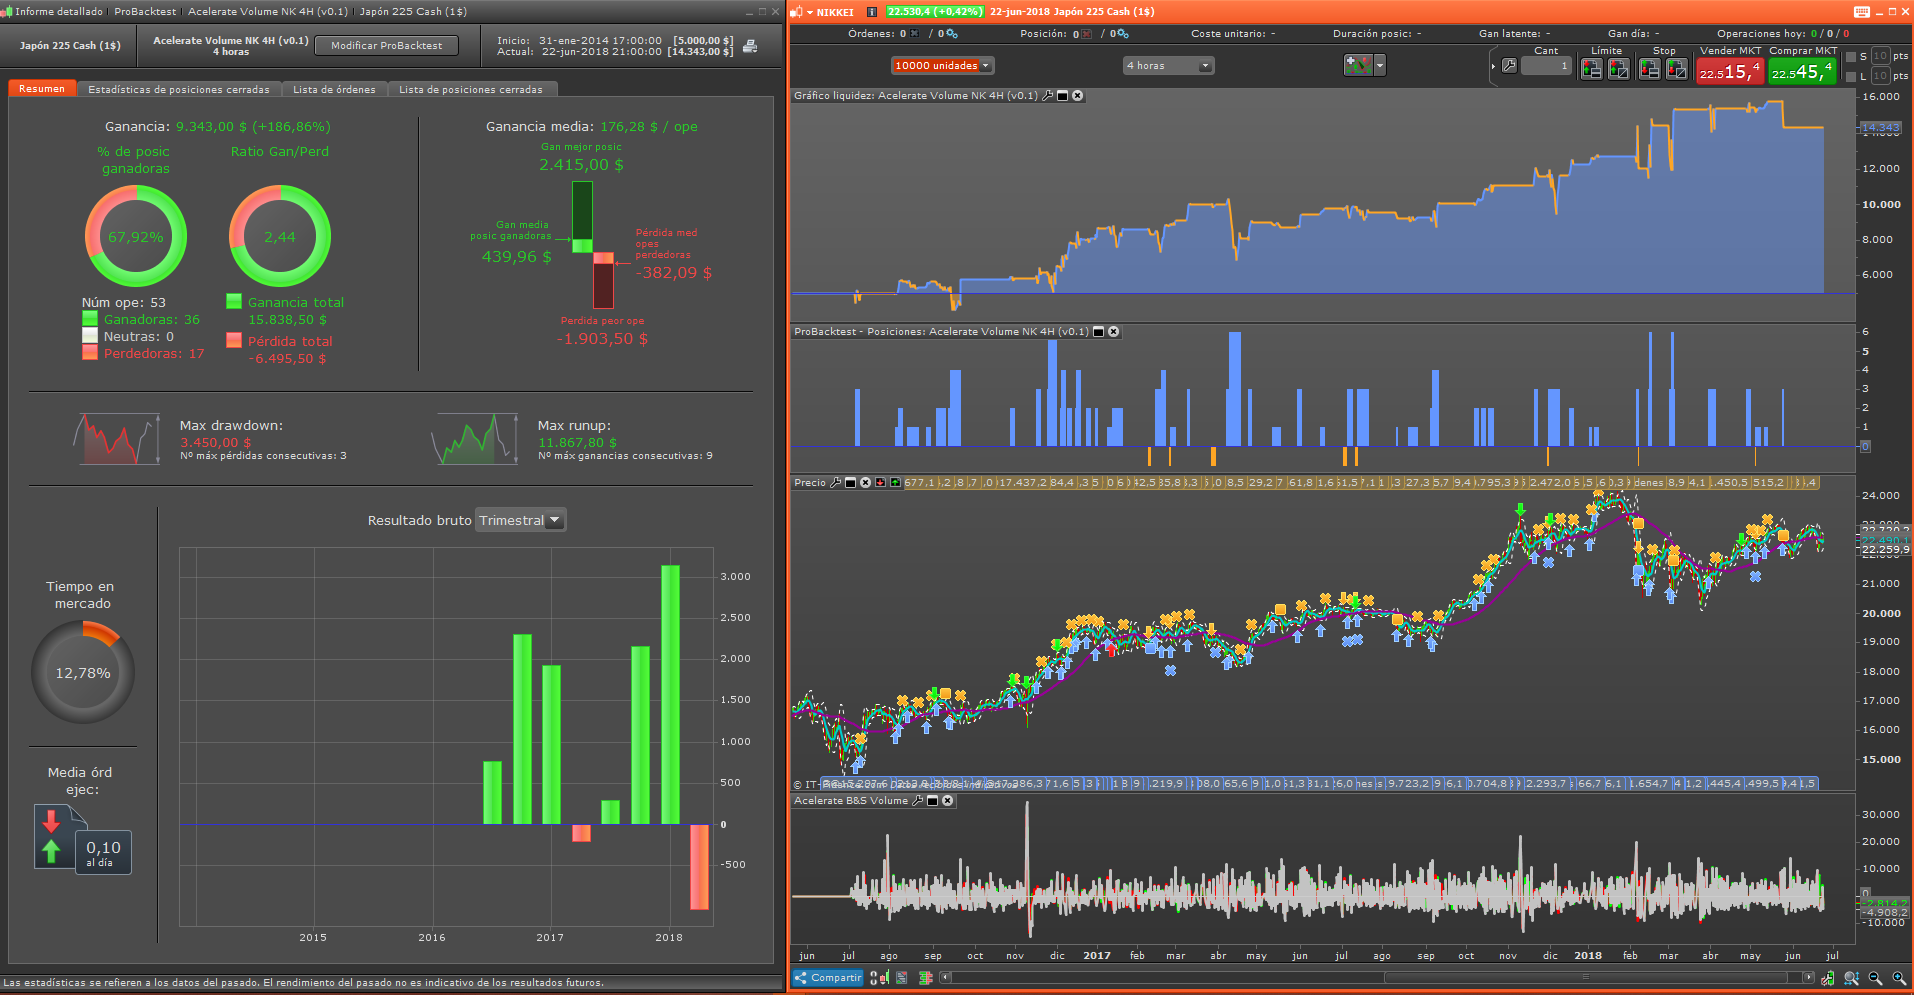
Task: Click the icon left of the magnifier buttons
Action: click(1827, 978)
